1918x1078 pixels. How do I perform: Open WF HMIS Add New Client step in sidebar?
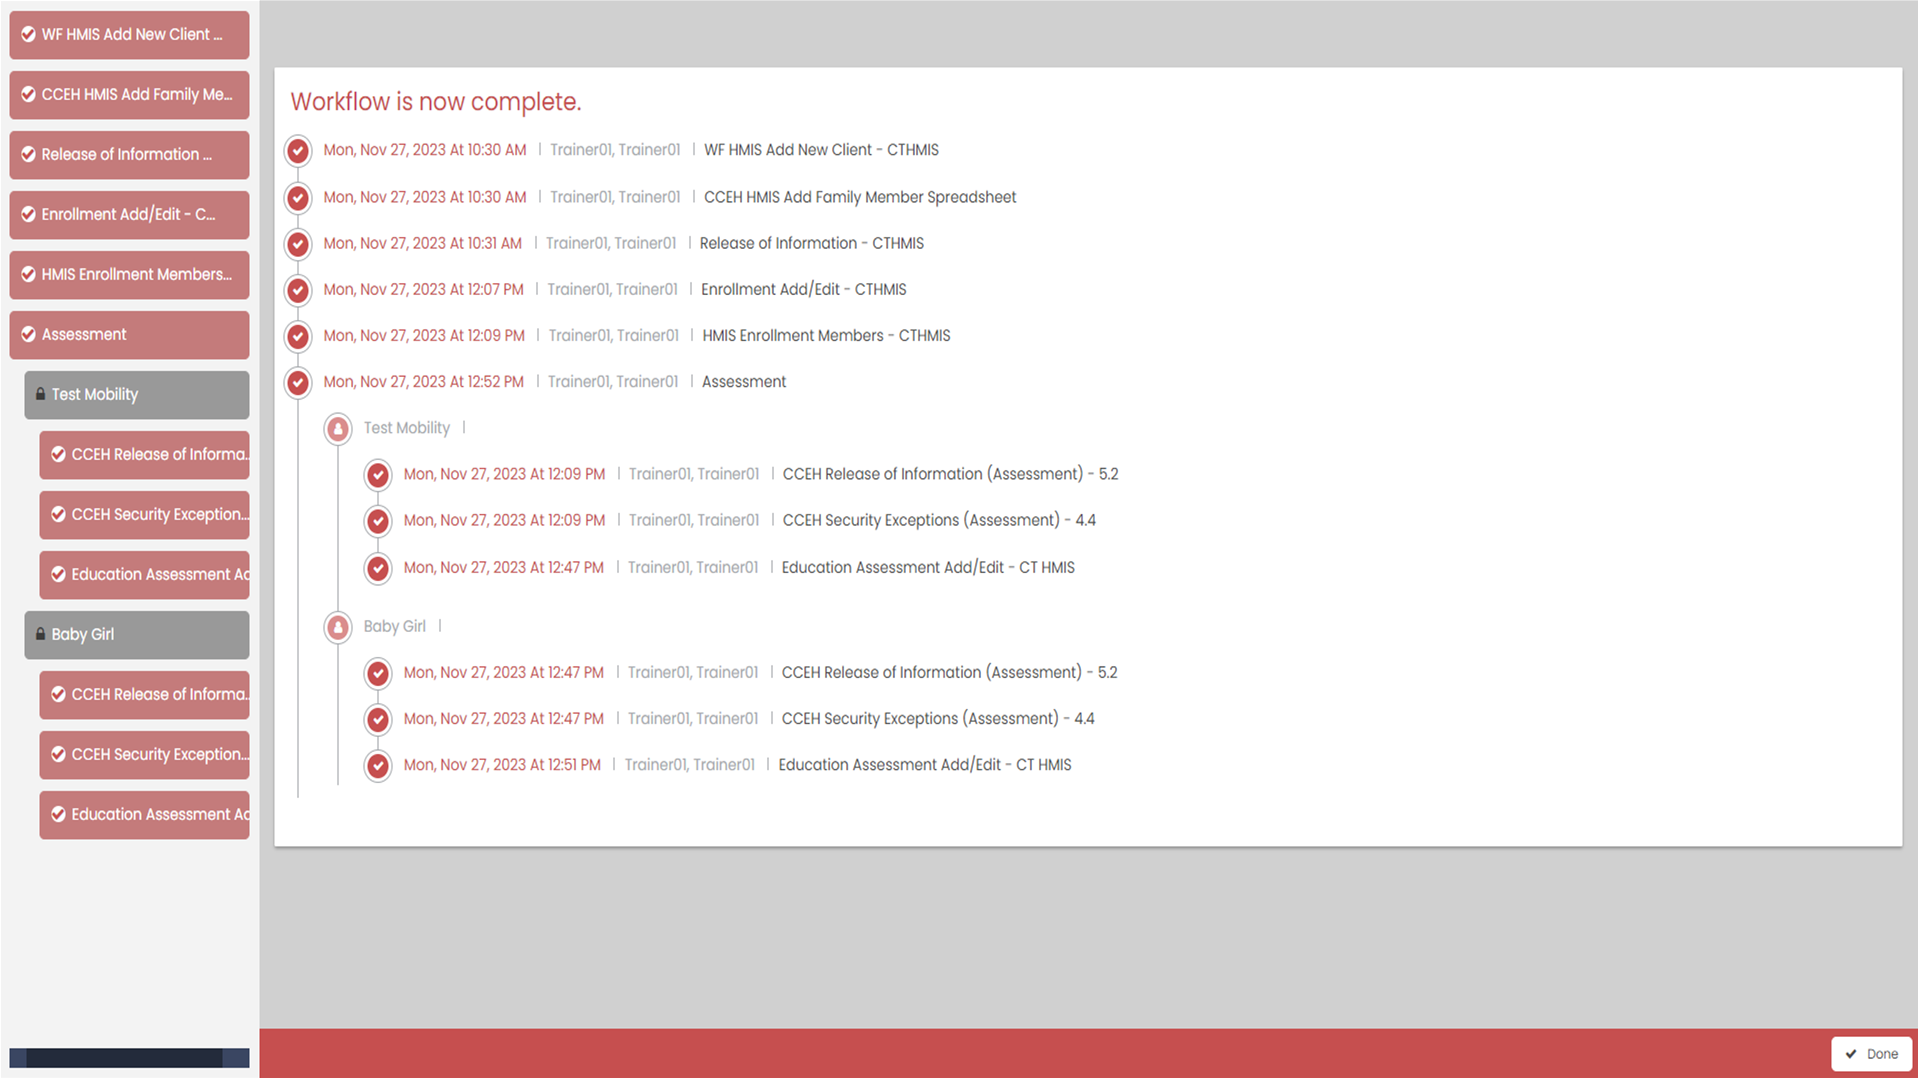click(x=130, y=35)
